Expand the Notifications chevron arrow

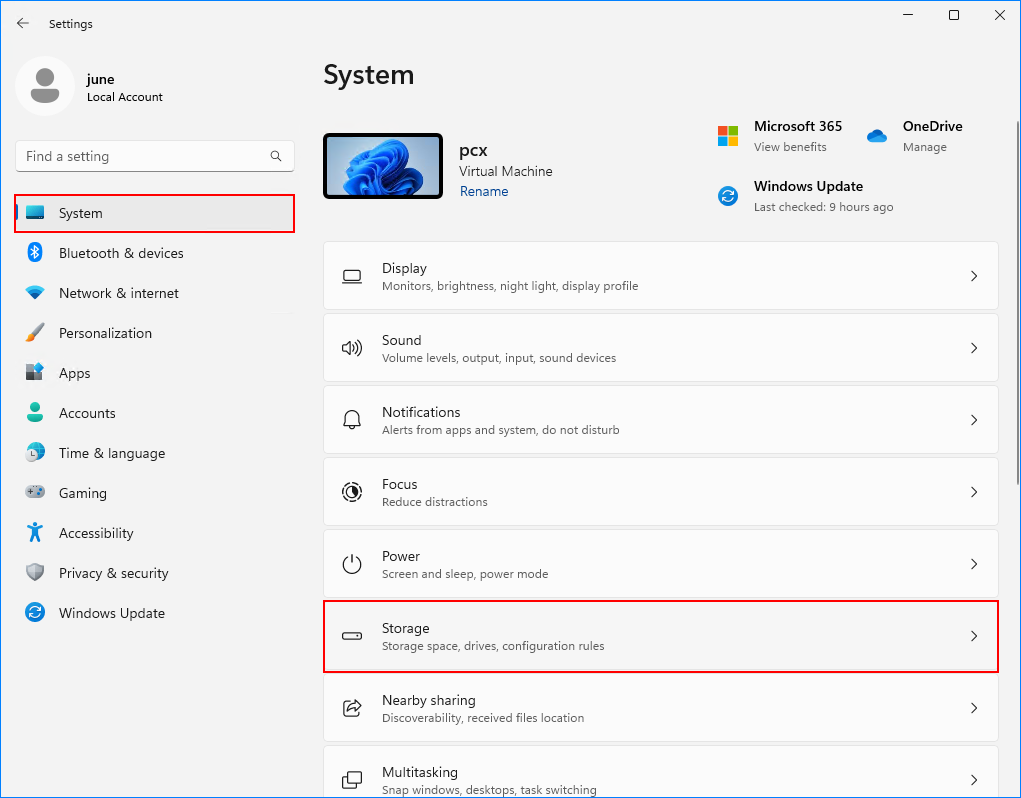(974, 420)
